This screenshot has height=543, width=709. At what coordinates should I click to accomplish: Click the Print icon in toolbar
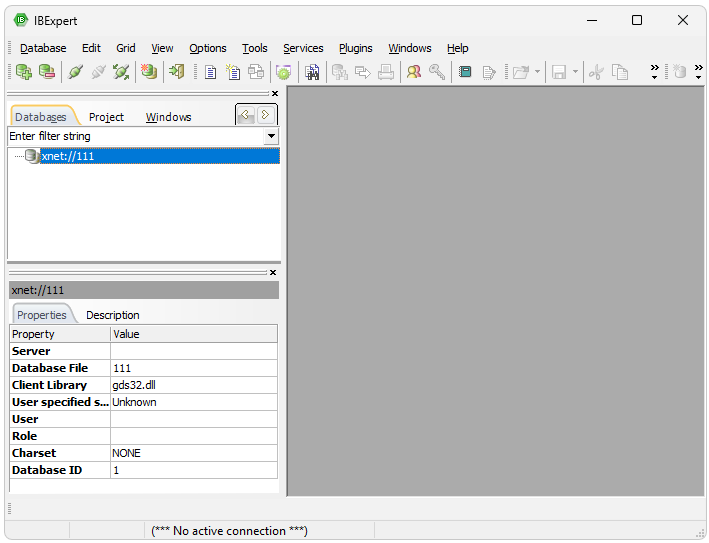point(386,72)
